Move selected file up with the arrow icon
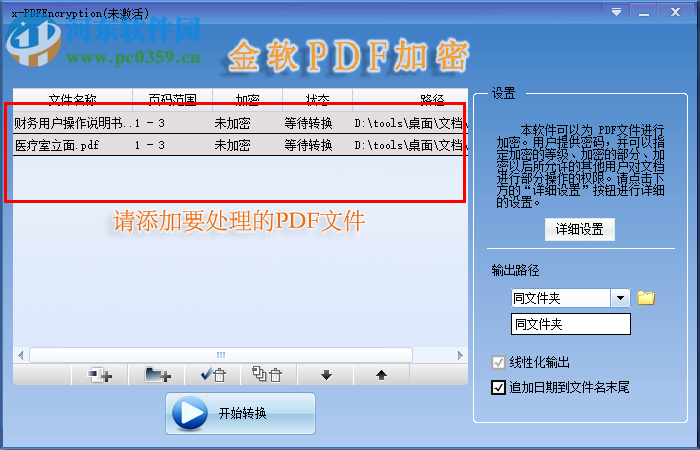The image size is (700, 450). (381, 375)
